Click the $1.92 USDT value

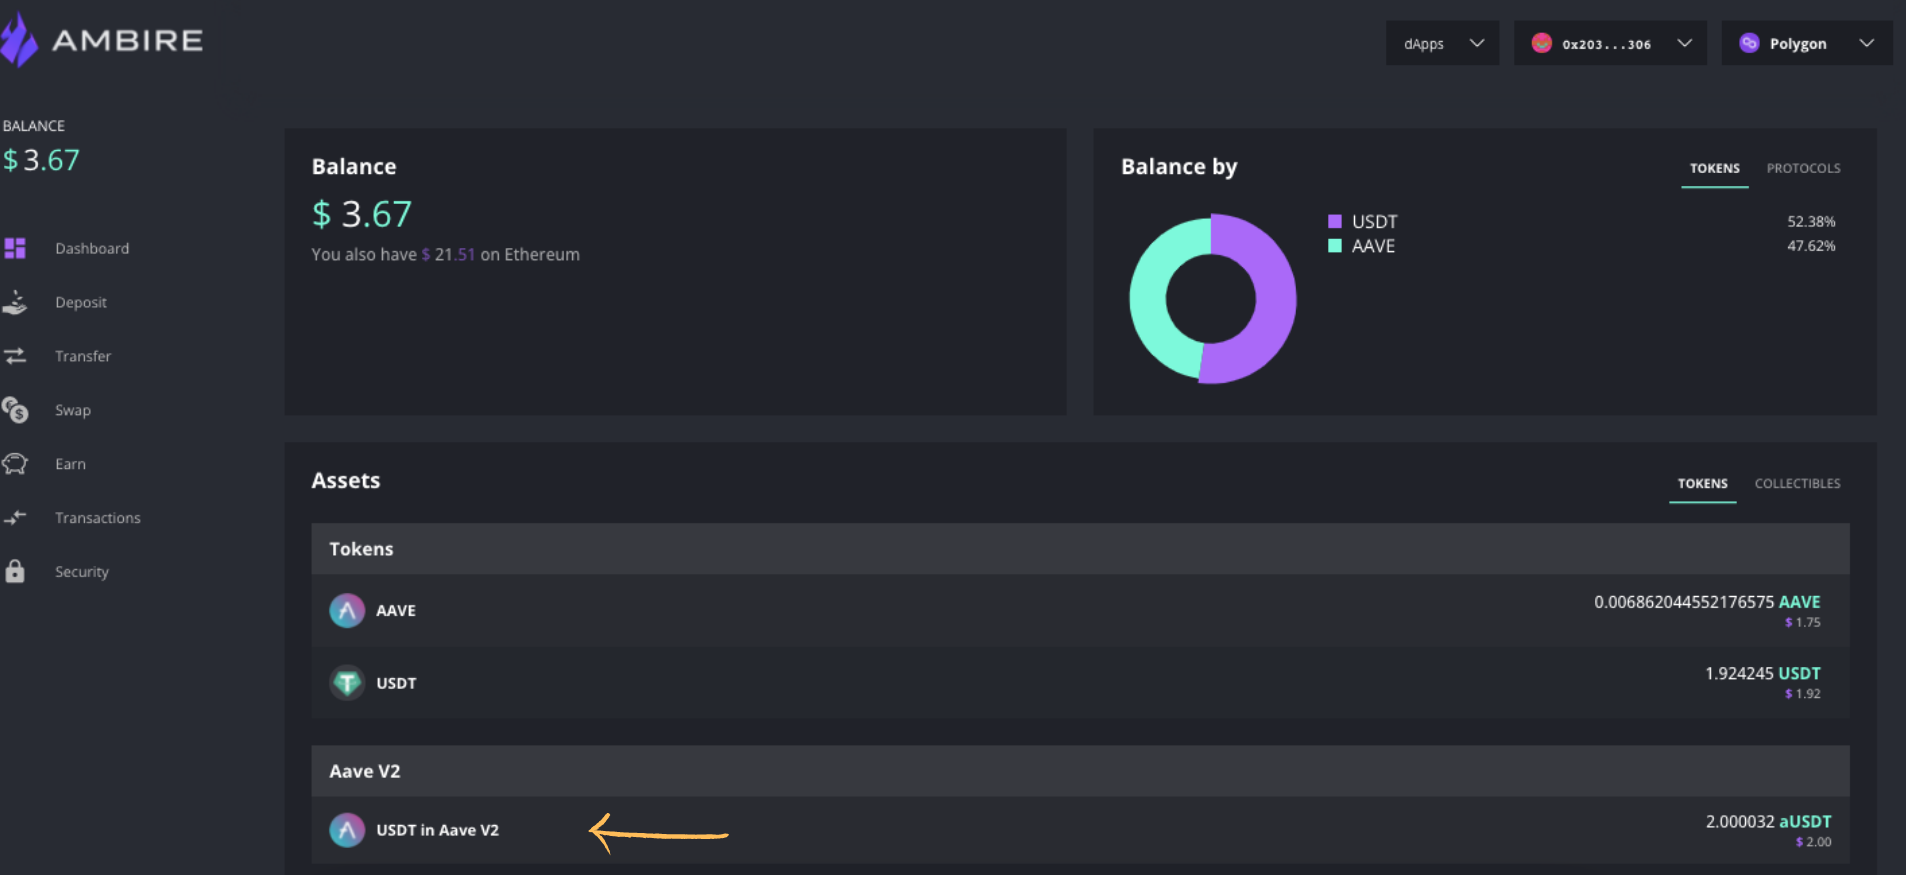pyautogui.click(x=1802, y=693)
